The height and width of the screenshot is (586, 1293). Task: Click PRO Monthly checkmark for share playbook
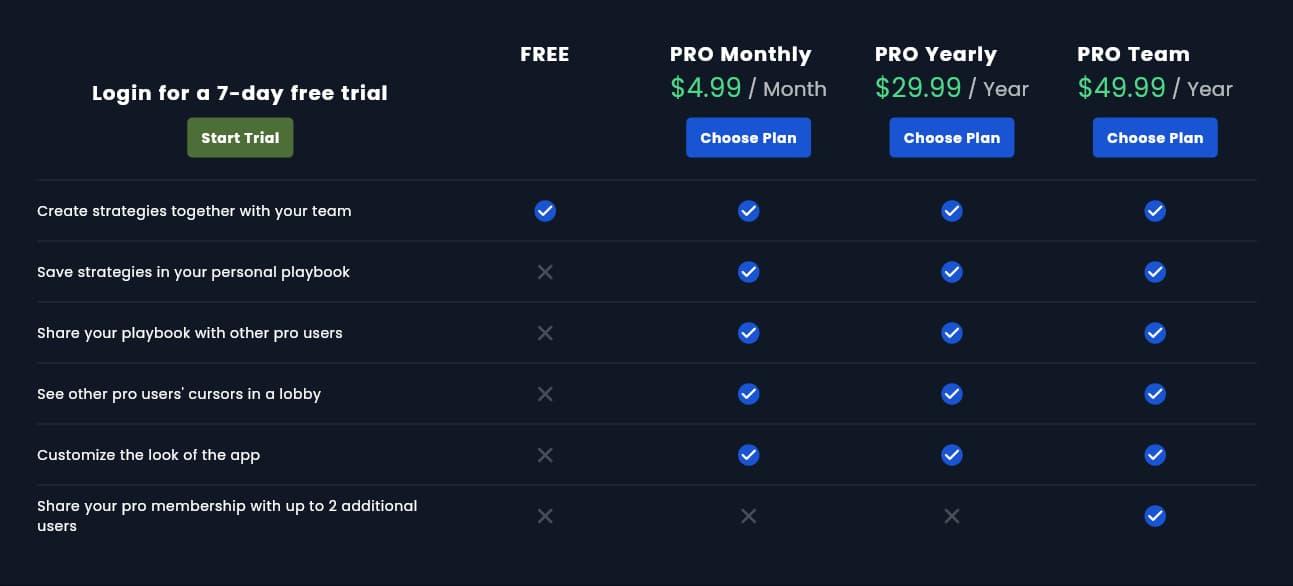click(x=748, y=333)
